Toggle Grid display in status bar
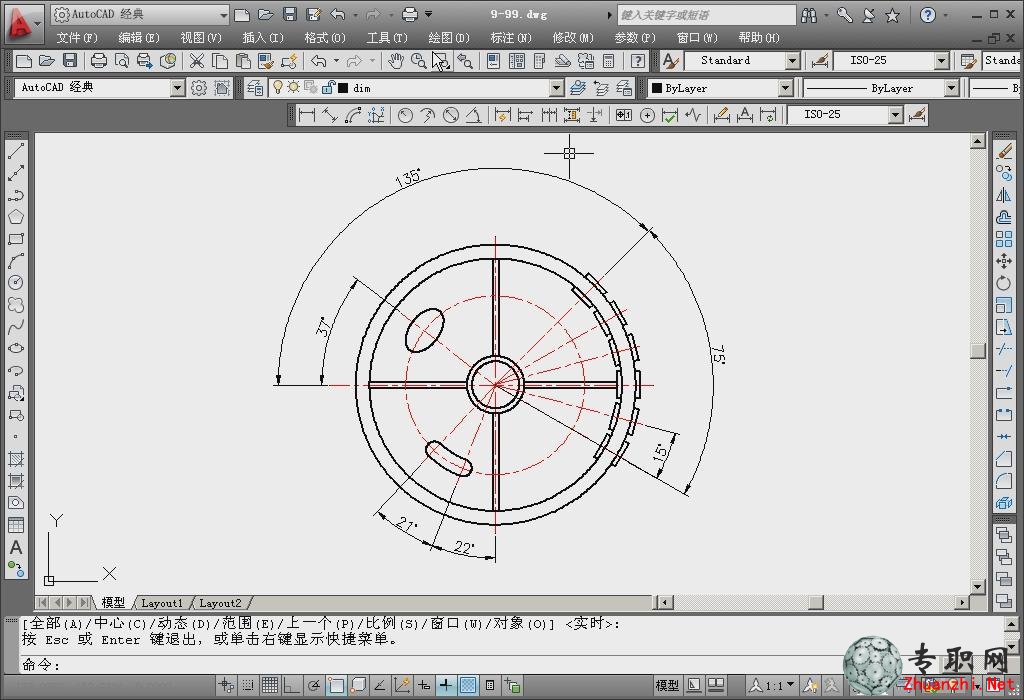Screen dimensions: 1024x700 [270, 685]
